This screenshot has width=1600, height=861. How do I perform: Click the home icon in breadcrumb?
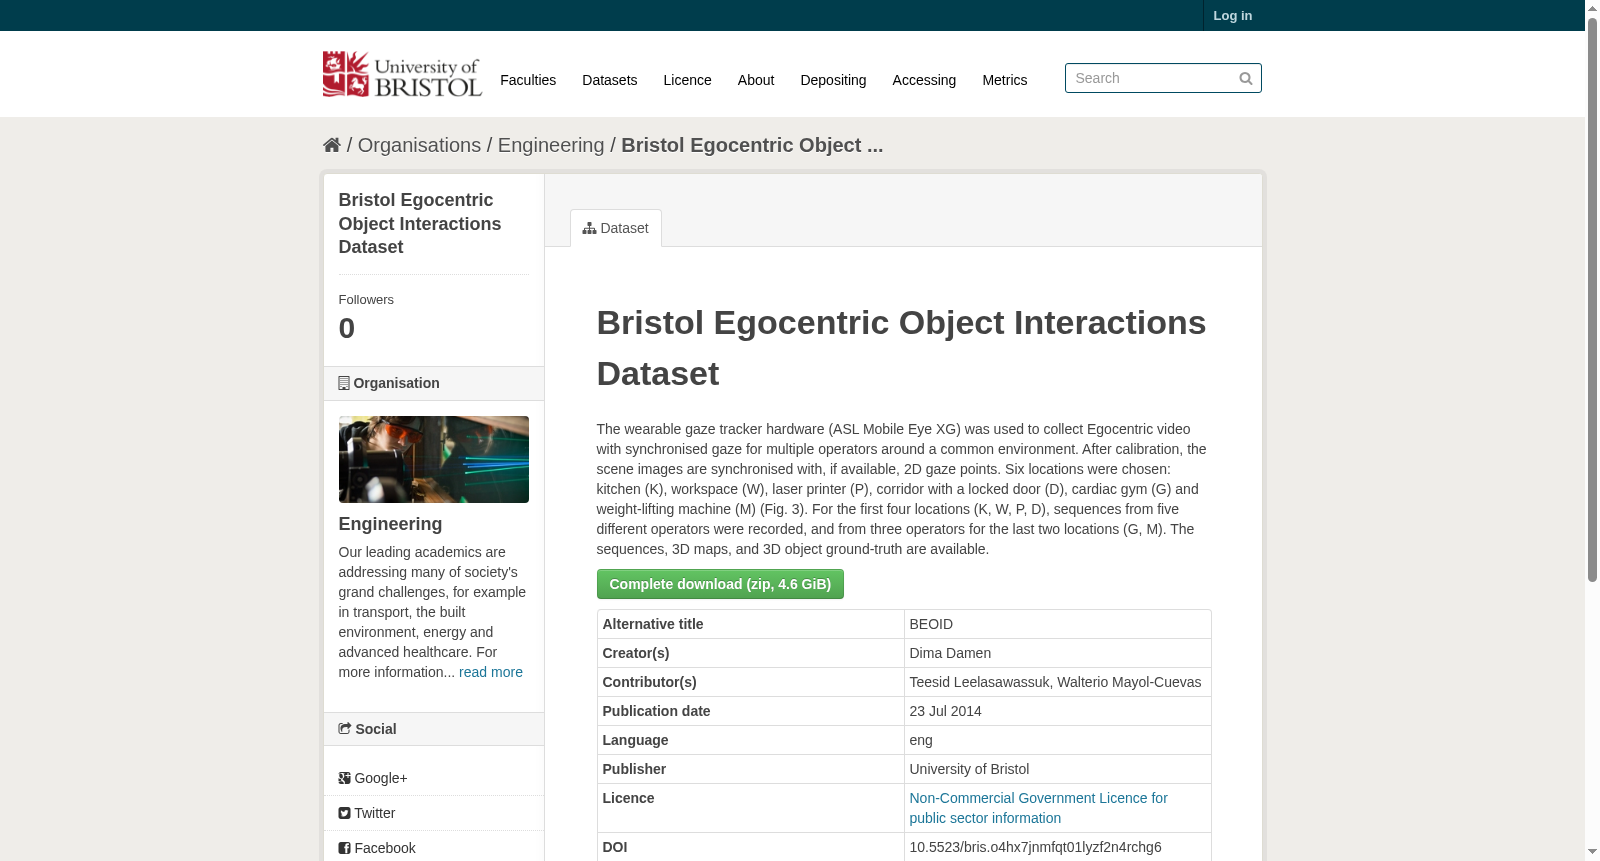332,145
